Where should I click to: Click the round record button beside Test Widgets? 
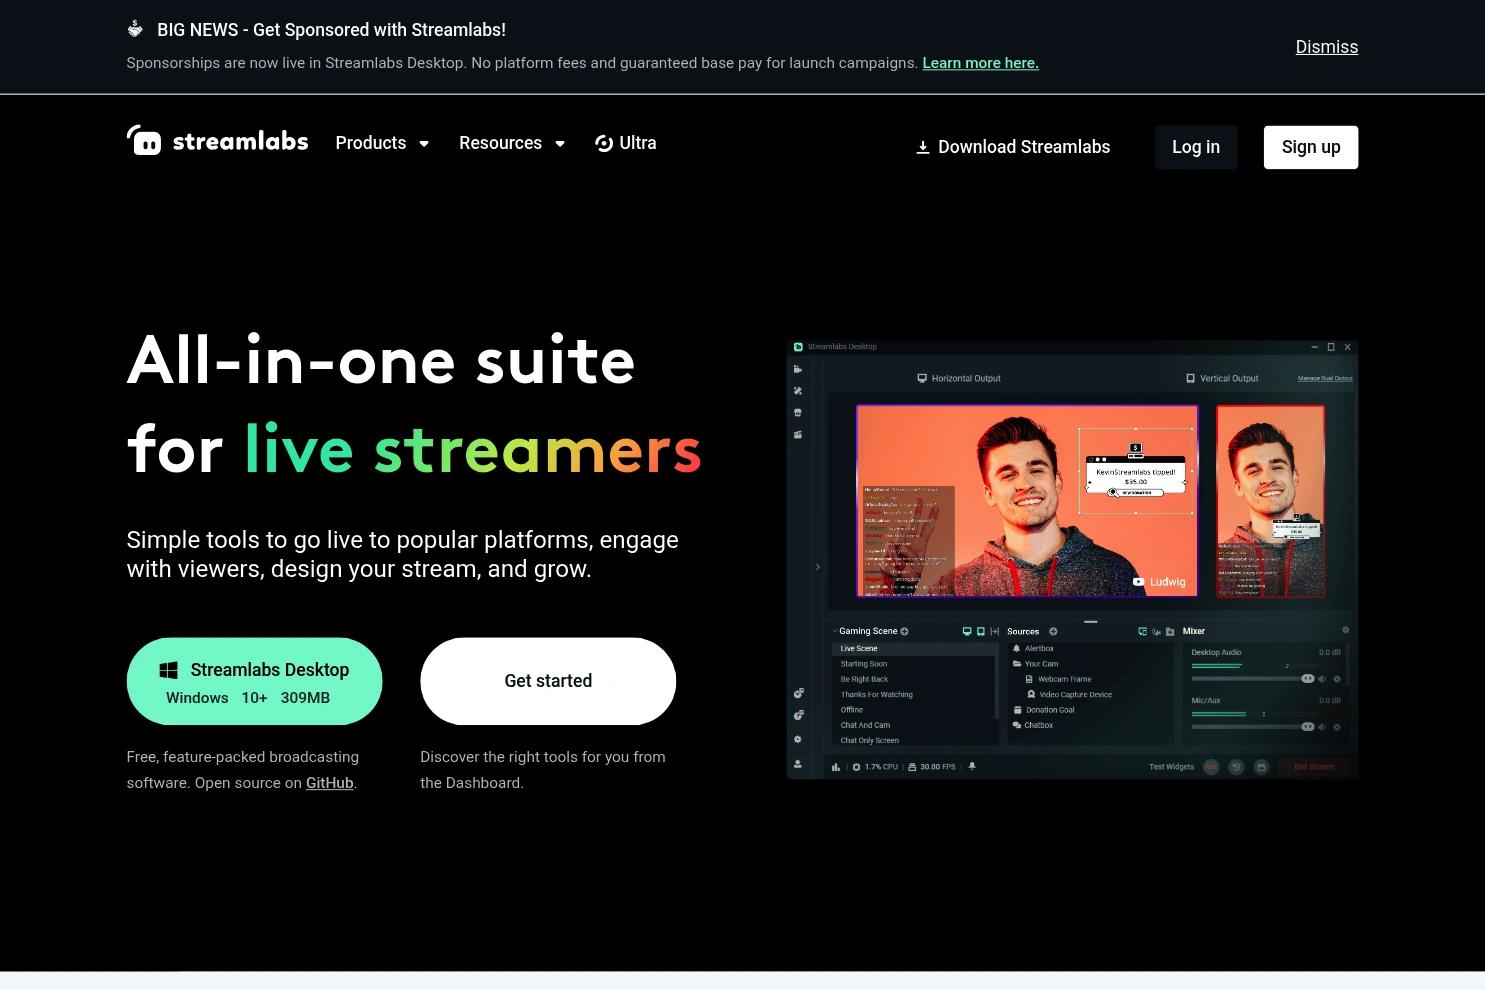[1211, 767]
